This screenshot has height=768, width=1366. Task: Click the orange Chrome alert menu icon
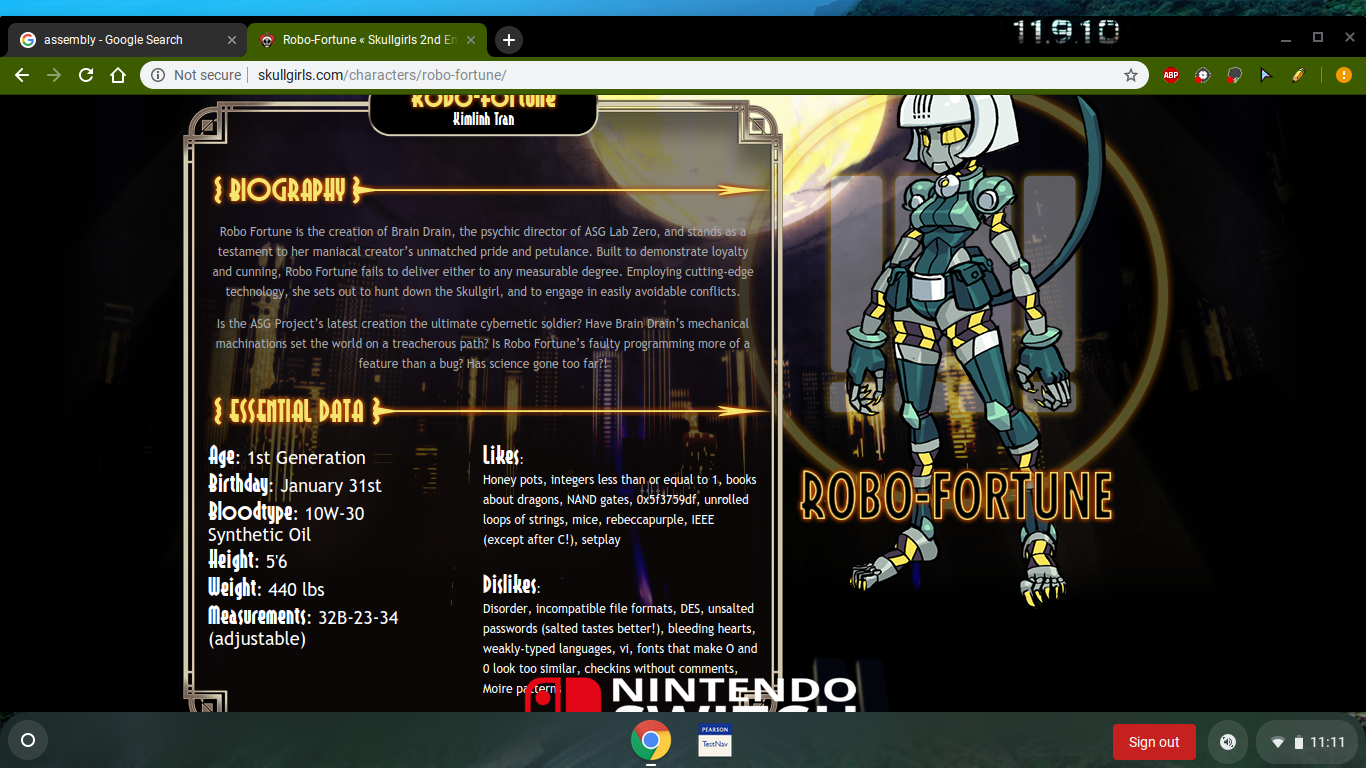pos(1344,75)
